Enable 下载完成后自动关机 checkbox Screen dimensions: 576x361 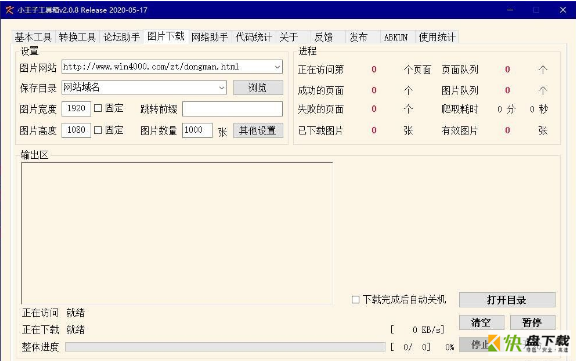pos(356,300)
